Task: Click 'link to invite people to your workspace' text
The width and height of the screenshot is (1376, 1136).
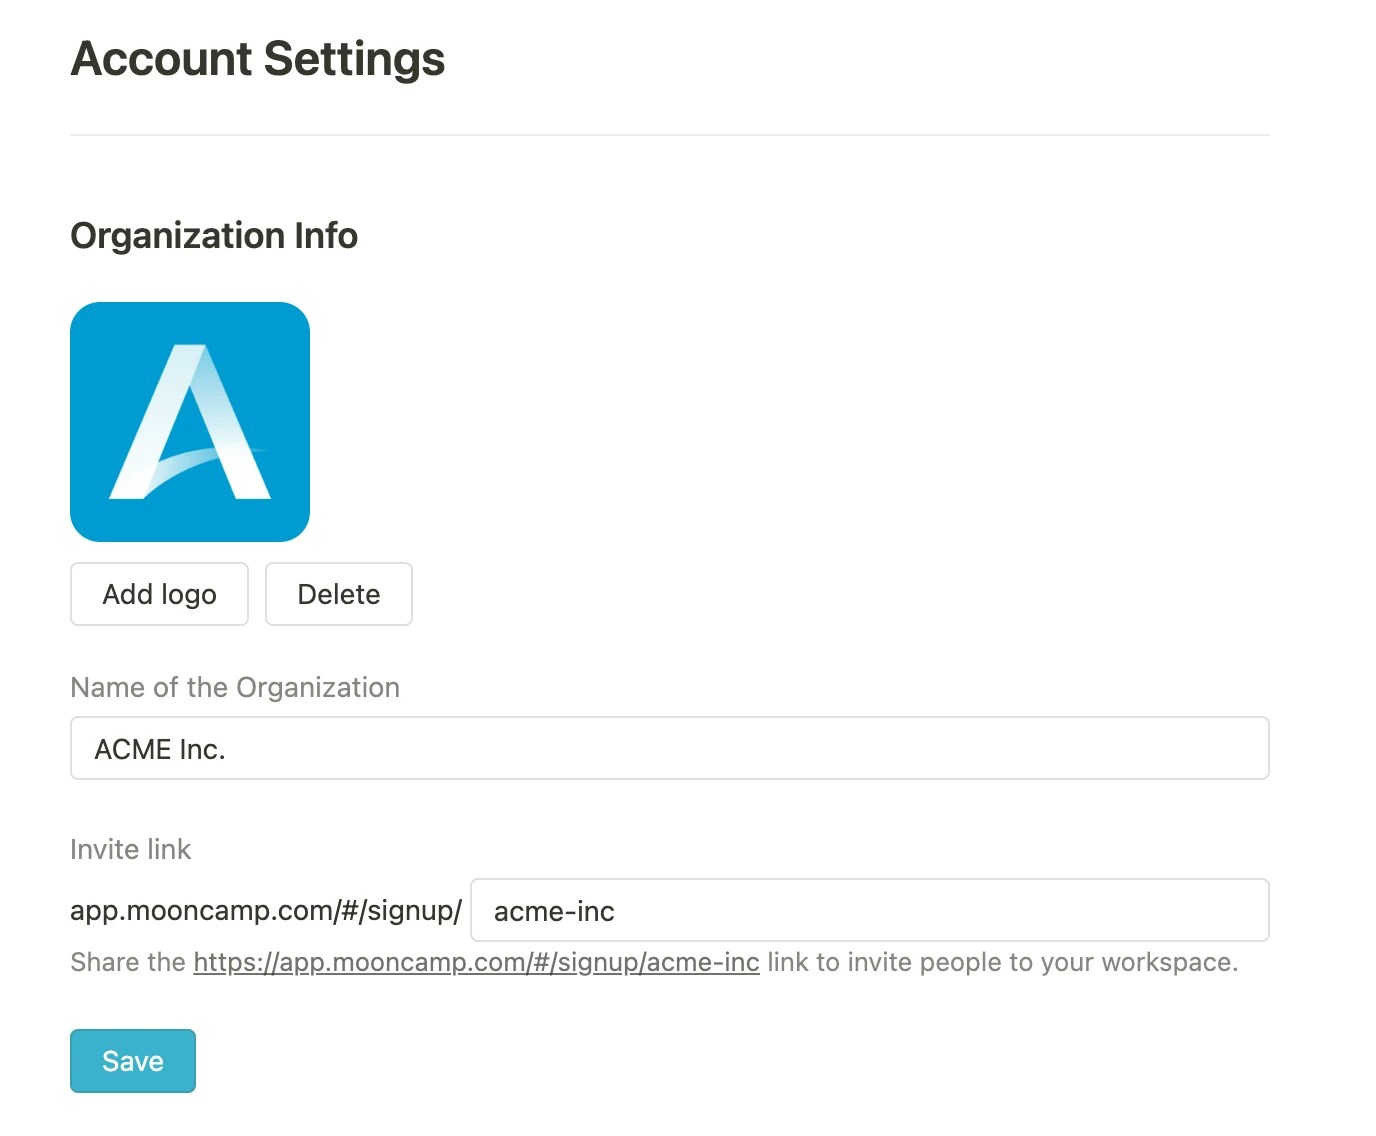Action: point(1002,962)
